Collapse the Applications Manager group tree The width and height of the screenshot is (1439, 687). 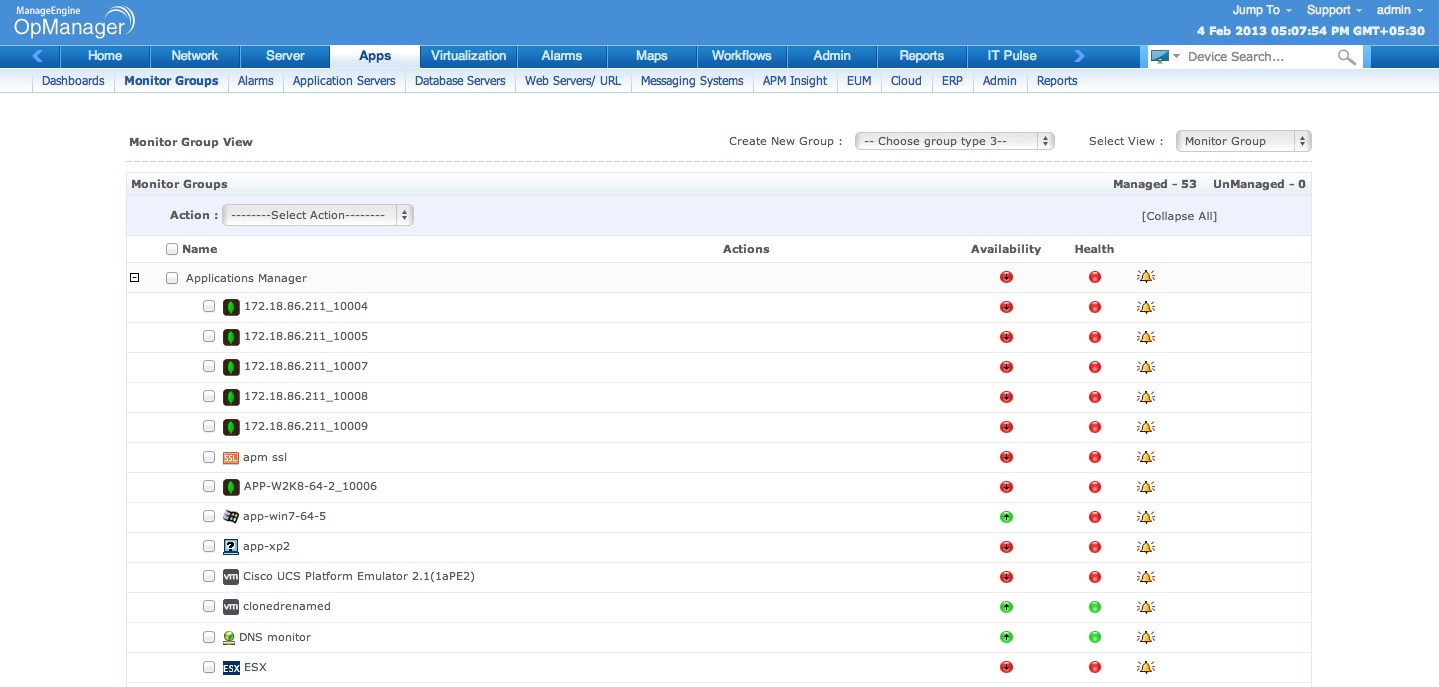(135, 278)
